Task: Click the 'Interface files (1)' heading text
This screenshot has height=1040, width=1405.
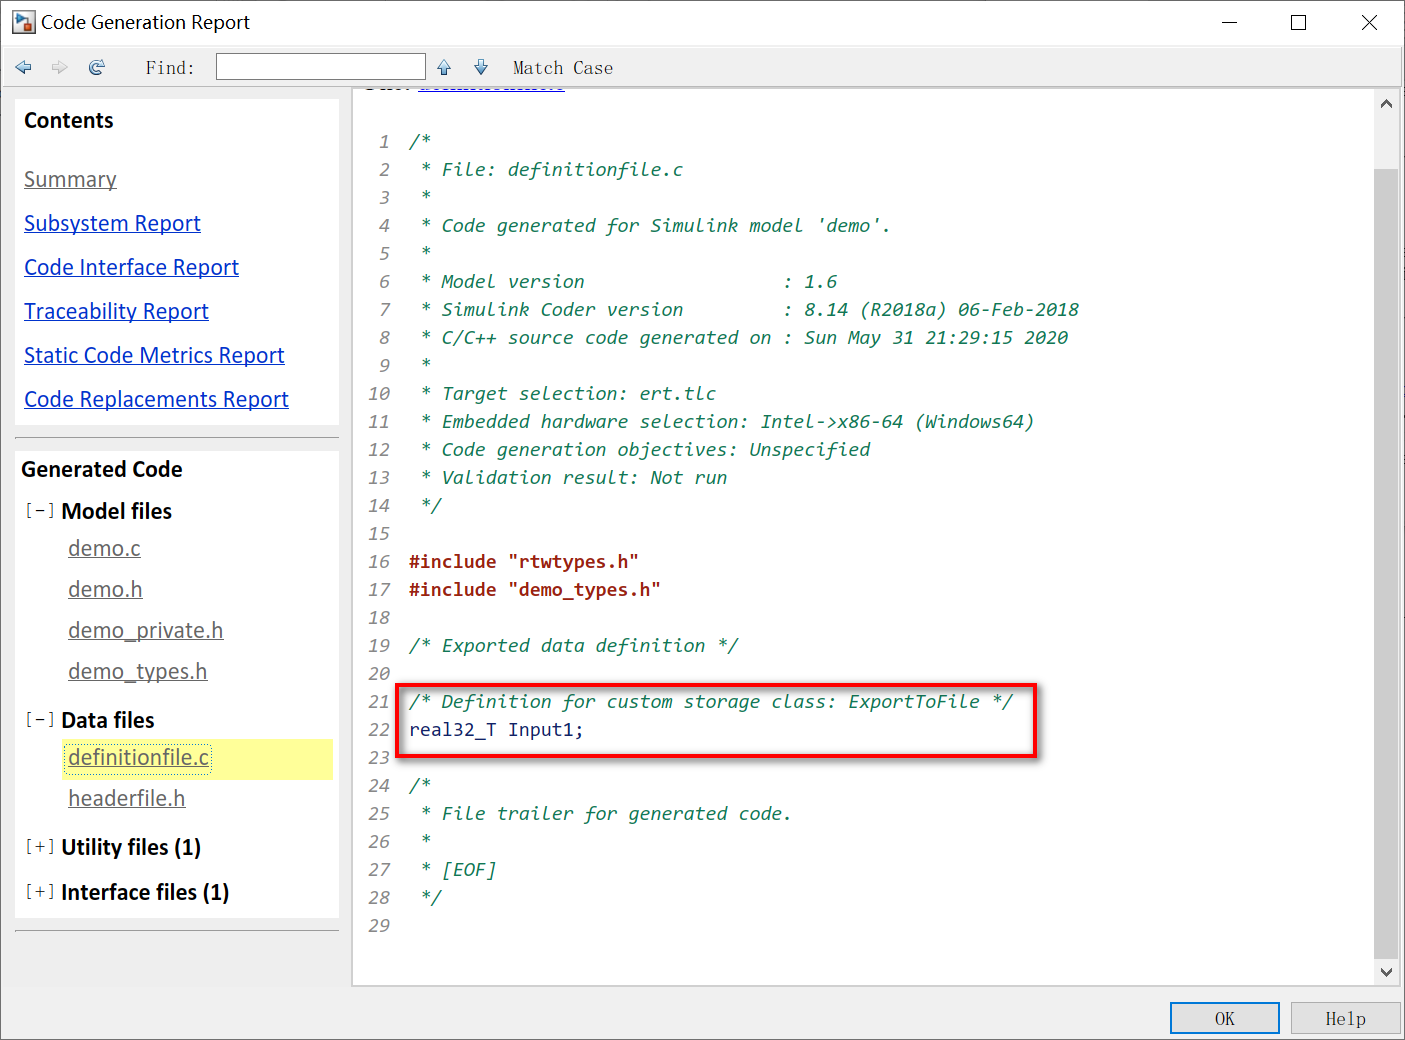Action: pos(145,892)
